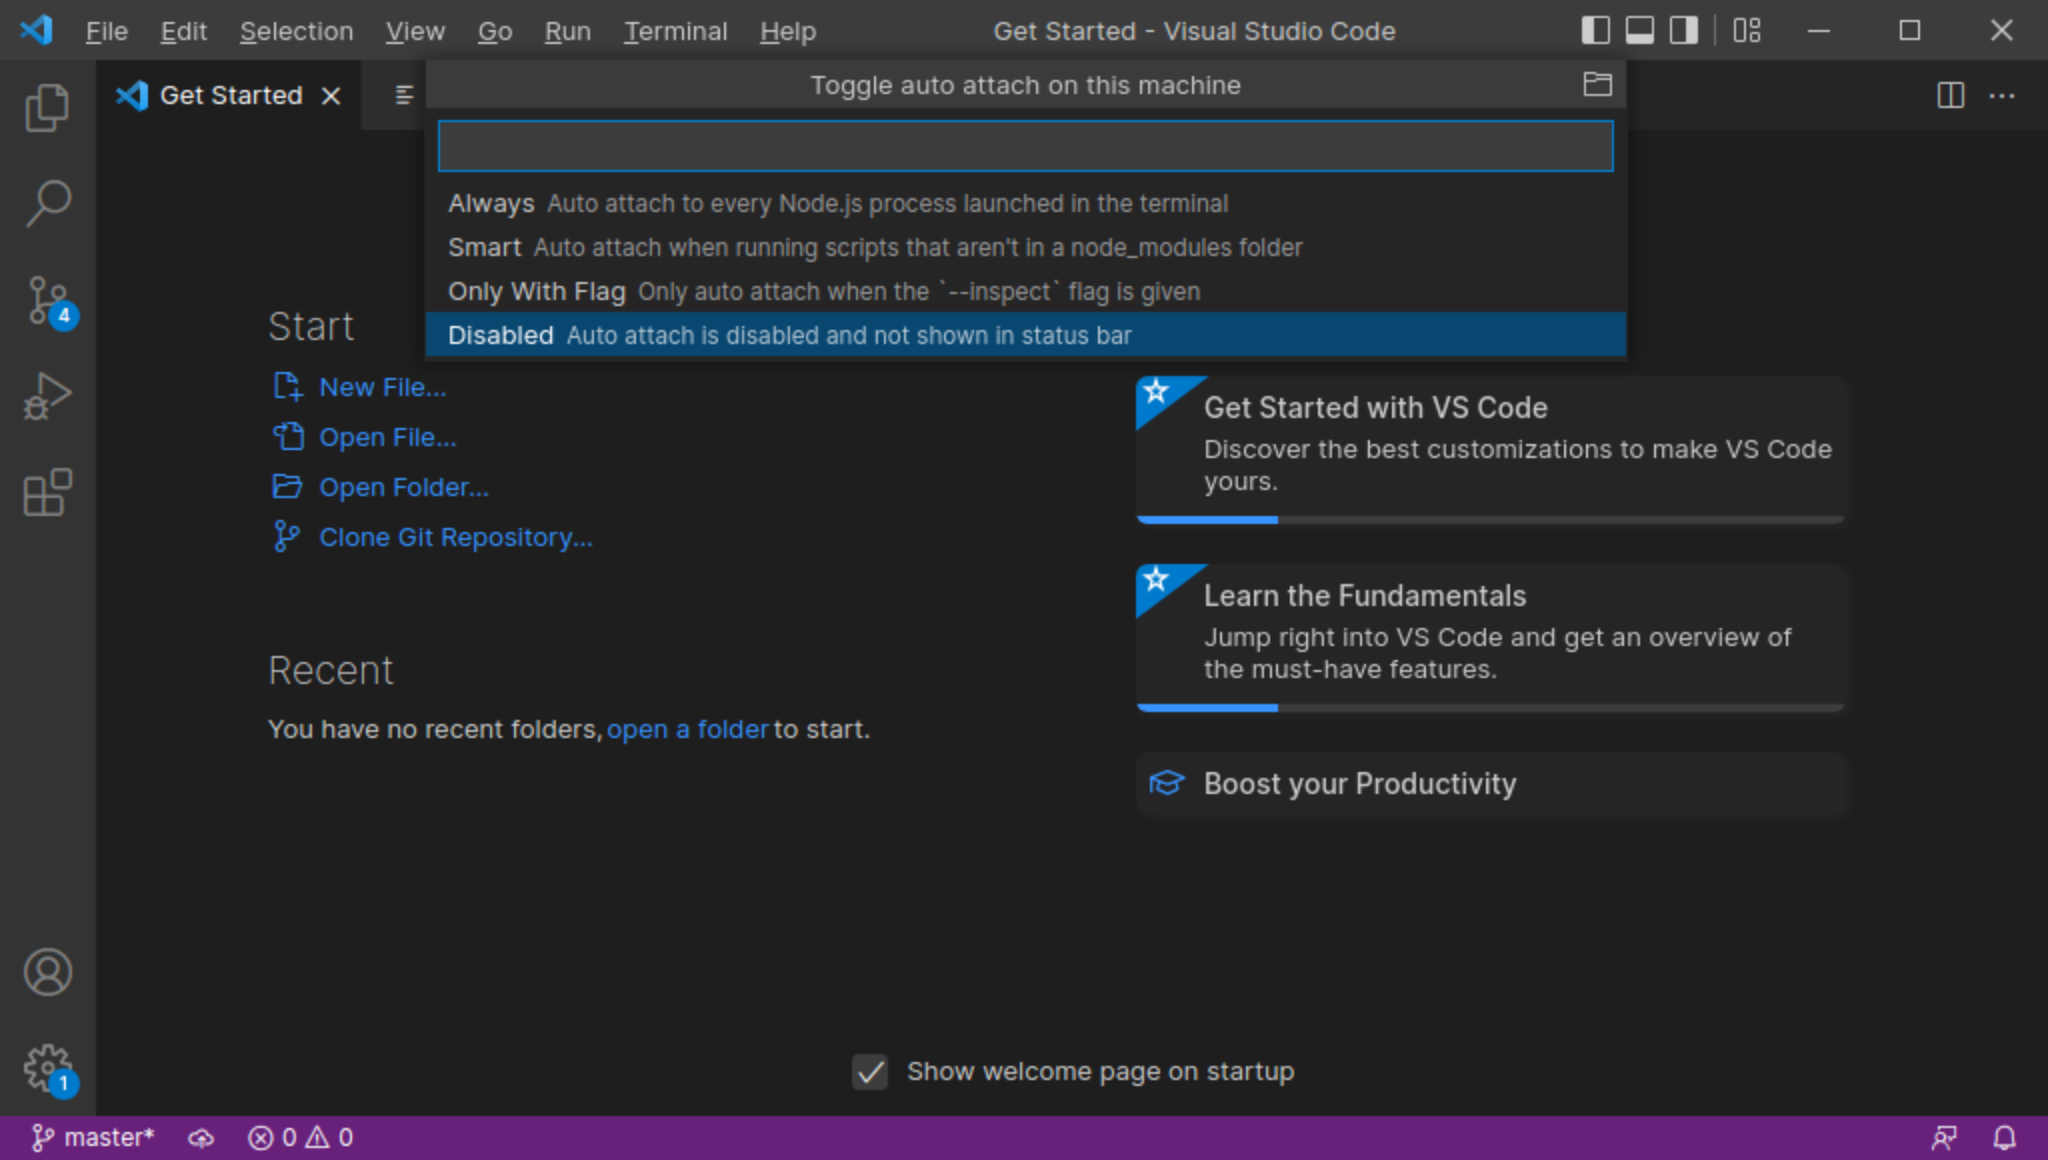Open the Run and Debug view
2048x1160 pixels.
coord(47,394)
